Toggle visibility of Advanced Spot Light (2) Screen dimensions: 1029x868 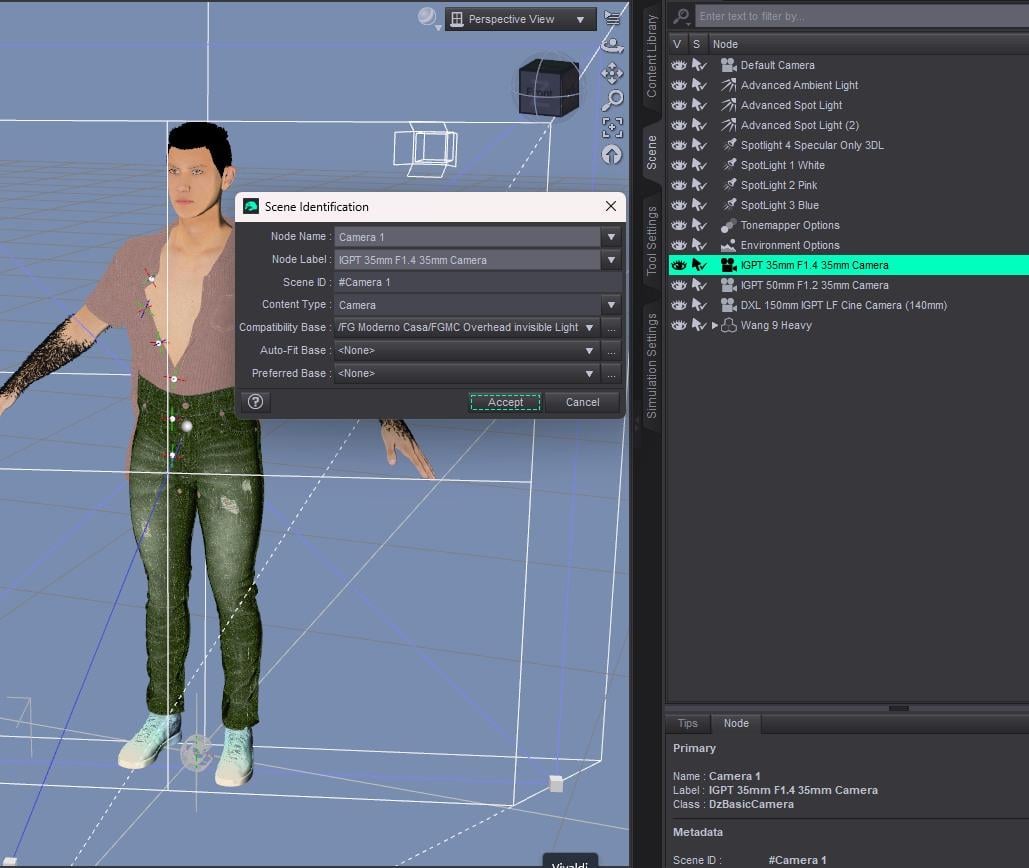[679, 125]
